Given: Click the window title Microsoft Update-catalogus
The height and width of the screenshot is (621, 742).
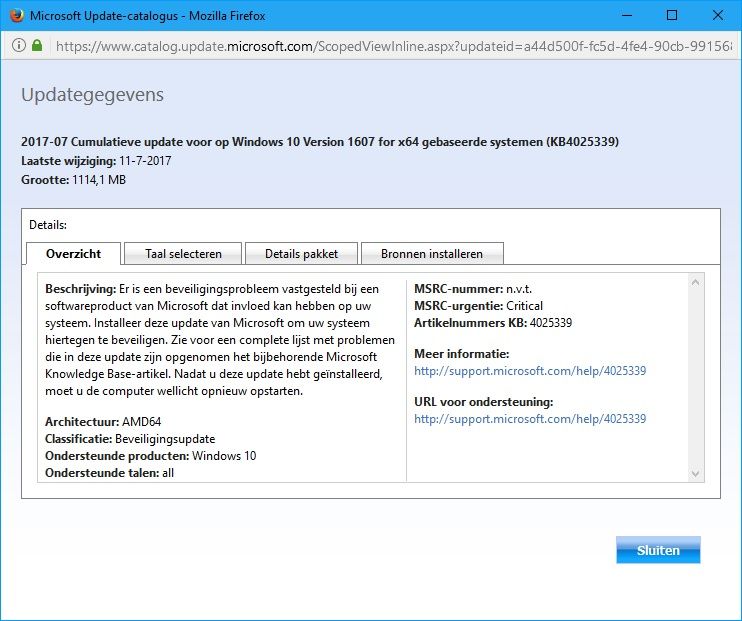Looking at the screenshot, I should 148,16.
